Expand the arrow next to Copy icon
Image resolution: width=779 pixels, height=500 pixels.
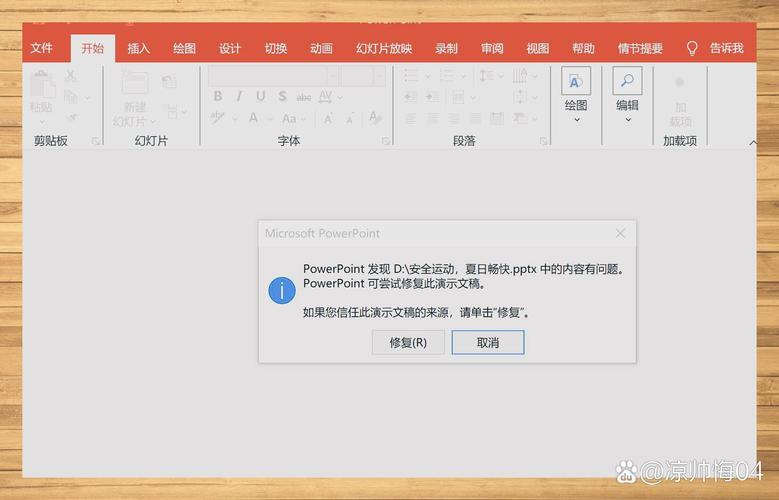(x=87, y=97)
